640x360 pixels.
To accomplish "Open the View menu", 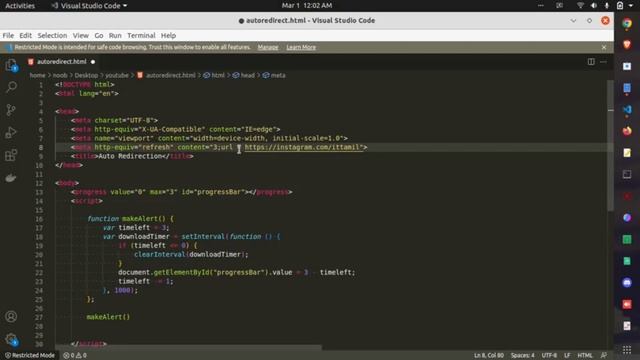I will click(x=81, y=36).
